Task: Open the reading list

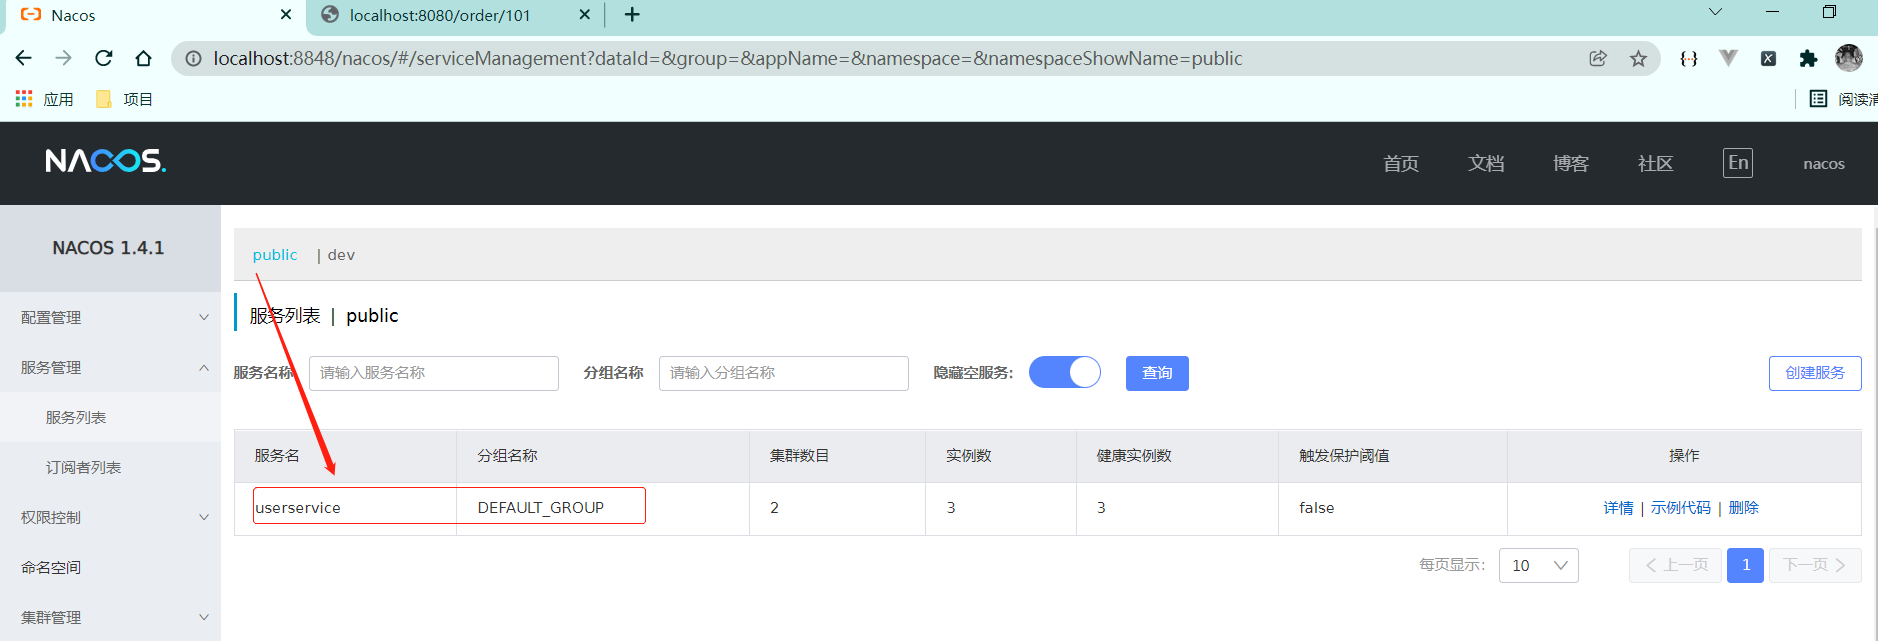Action: tap(1843, 99)
